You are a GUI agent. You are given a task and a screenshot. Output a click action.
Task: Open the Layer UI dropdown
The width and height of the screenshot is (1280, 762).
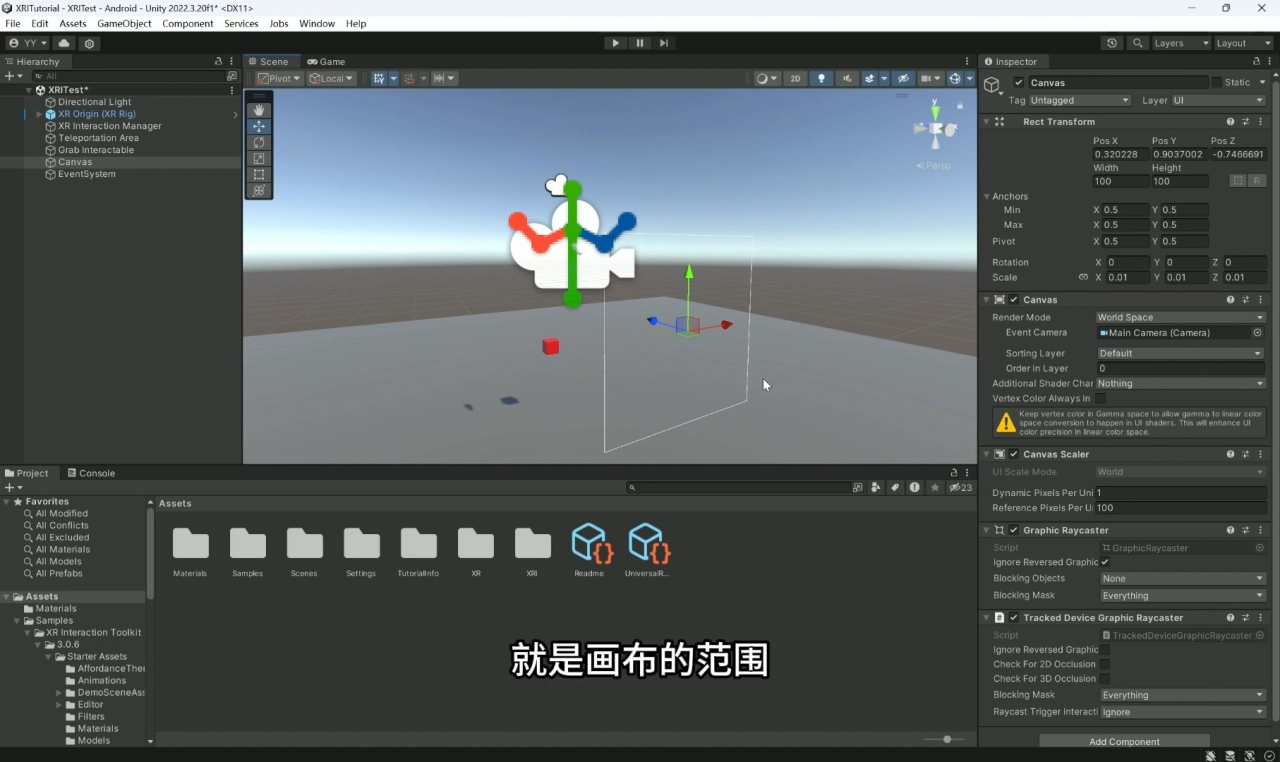(1218, 100)
